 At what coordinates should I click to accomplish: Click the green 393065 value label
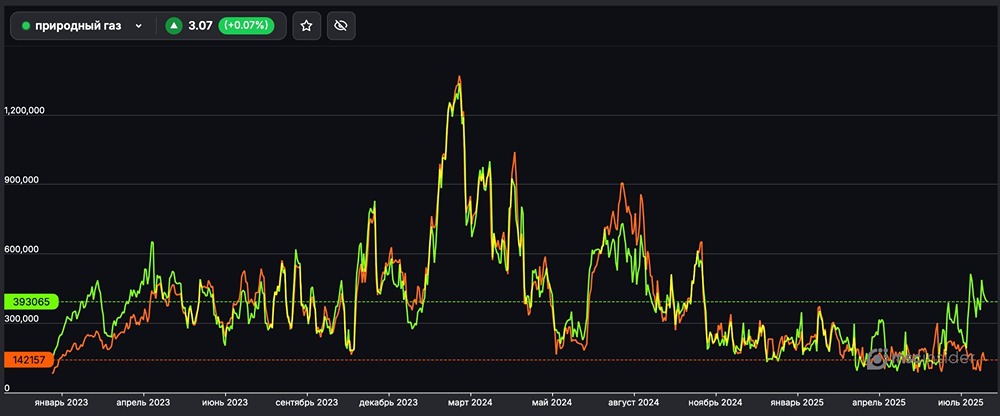click(x=31, y=301)
